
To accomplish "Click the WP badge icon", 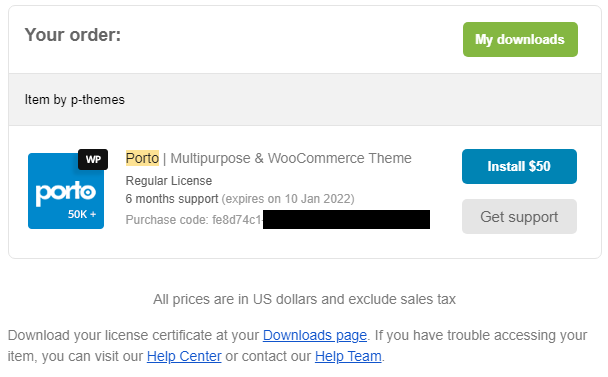I will [93, 159].
